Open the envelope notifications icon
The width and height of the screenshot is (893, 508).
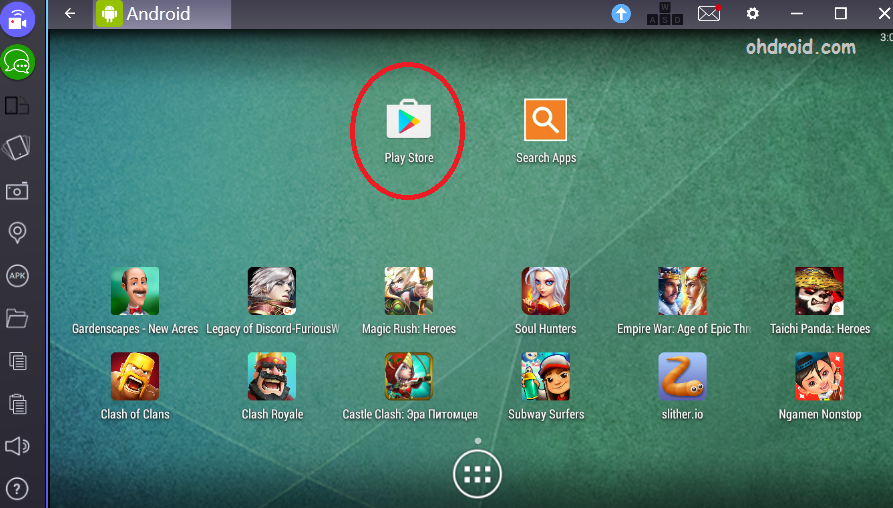point(709,13)
